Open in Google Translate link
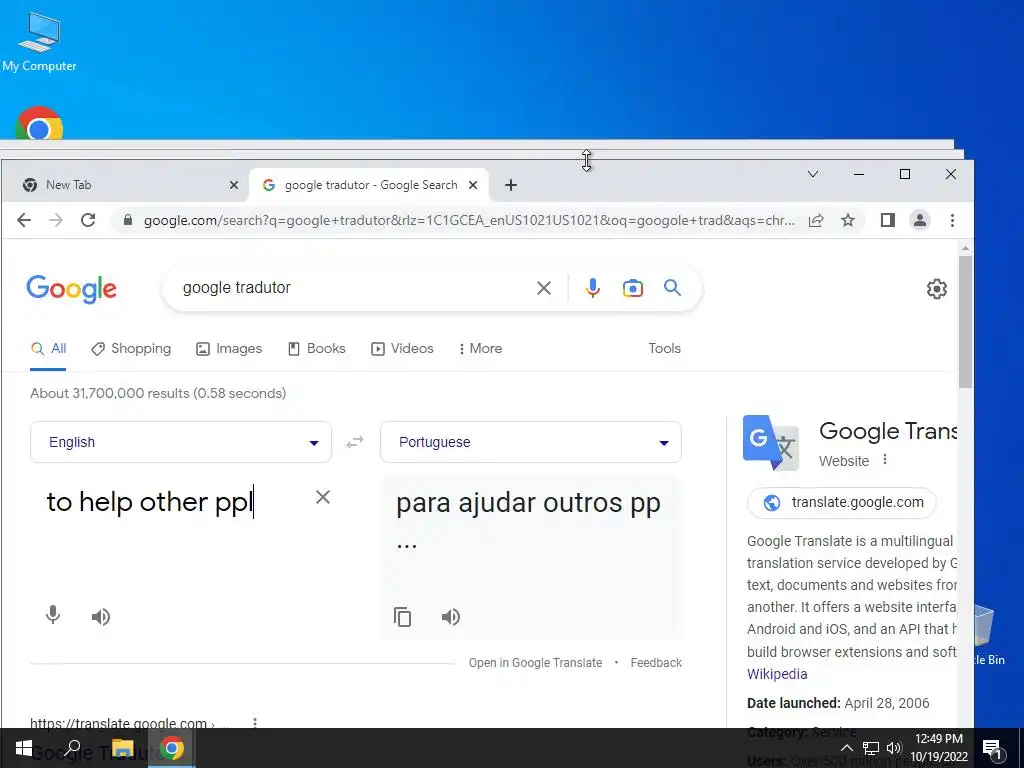Viewport: 1024px width, 768px height. click(536, 663)
